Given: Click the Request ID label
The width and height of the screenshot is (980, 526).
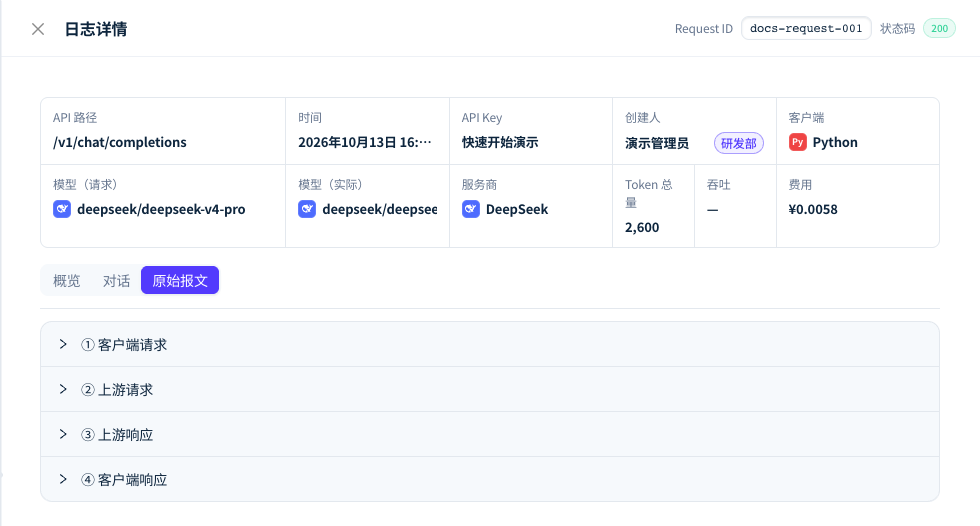Looking at the screenshot, I should [x=704, y=29].
